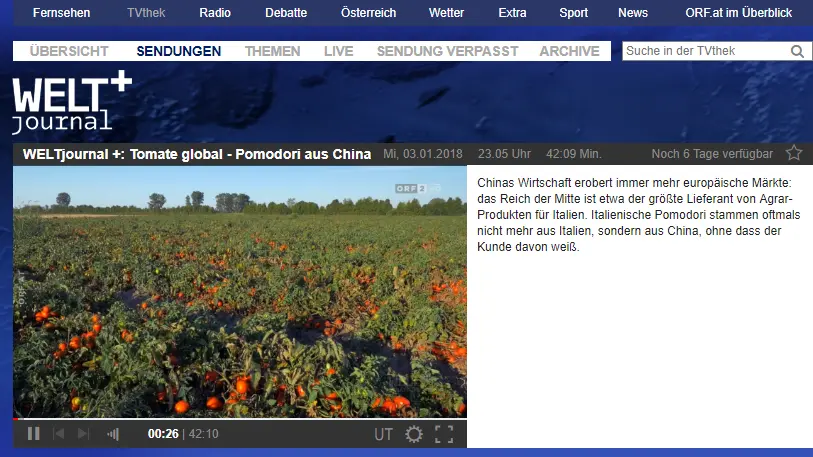Viewport: 813px width, 457px height.
Task: Expand the Archive section
Action: click(569, 51)
